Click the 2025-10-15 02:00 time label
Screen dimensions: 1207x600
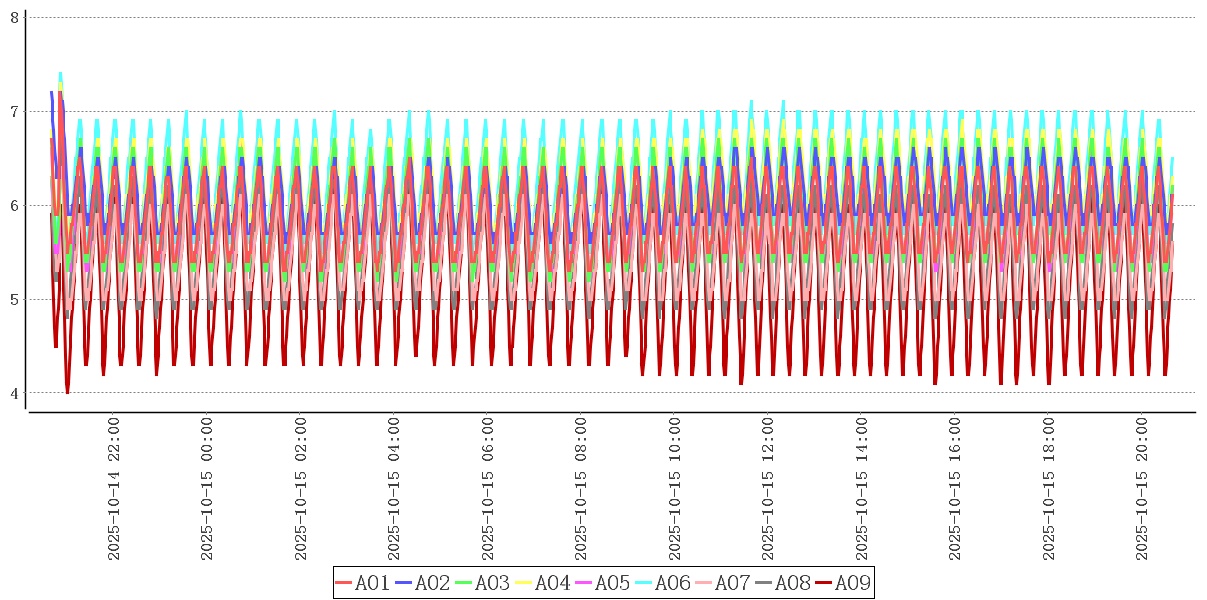click(300, 489)
